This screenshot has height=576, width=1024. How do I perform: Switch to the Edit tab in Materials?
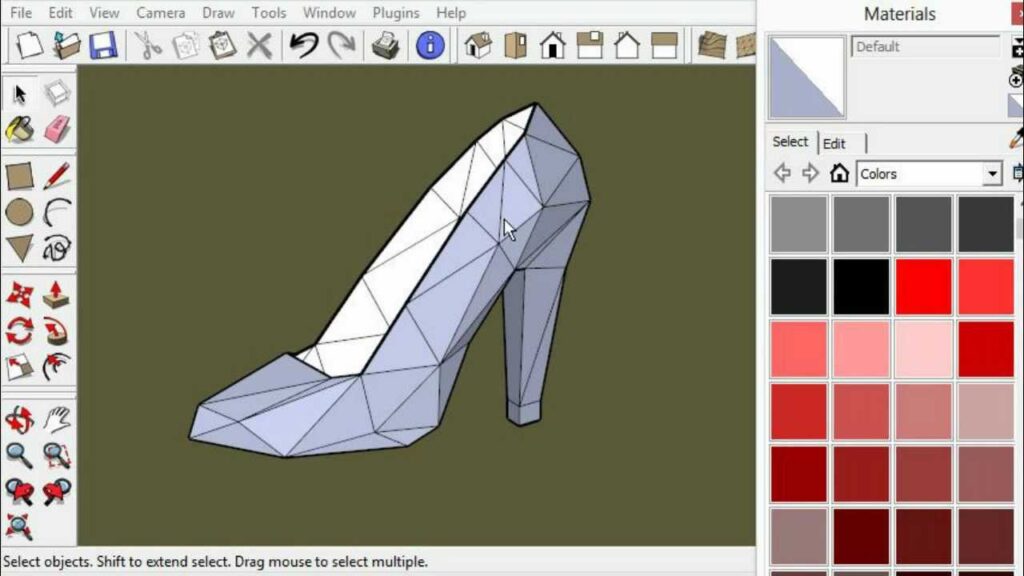(x=835, y=143)
